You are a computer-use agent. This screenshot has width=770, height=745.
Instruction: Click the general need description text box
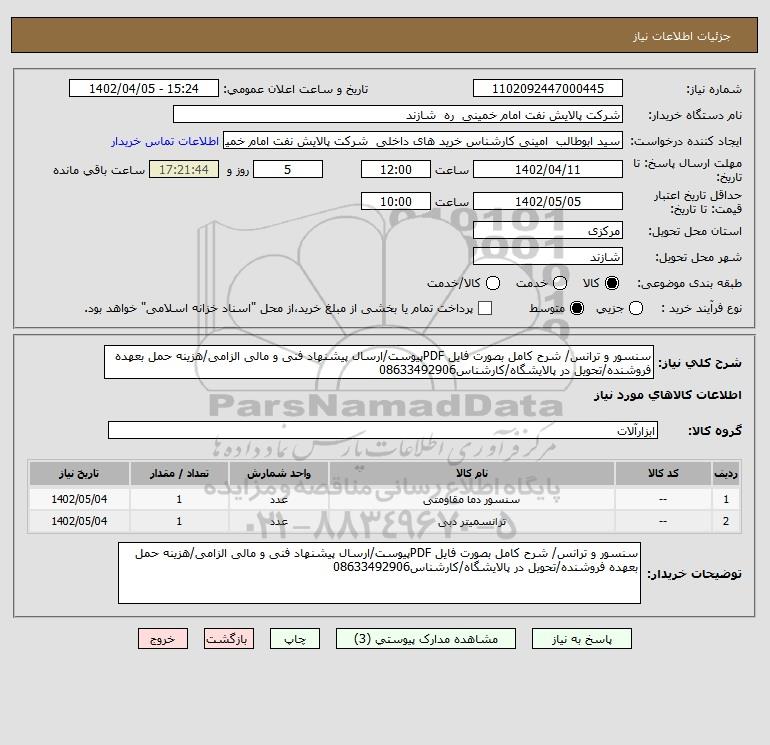click(x=379, y=362)
